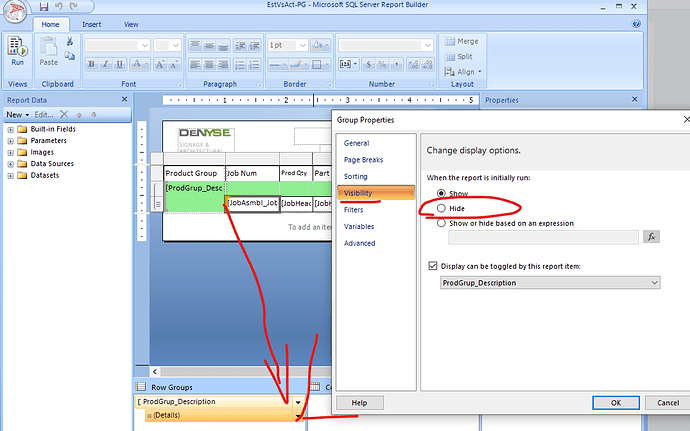
Task: Redo the action in quick access toolbar
Action: (x=73, y=6)
